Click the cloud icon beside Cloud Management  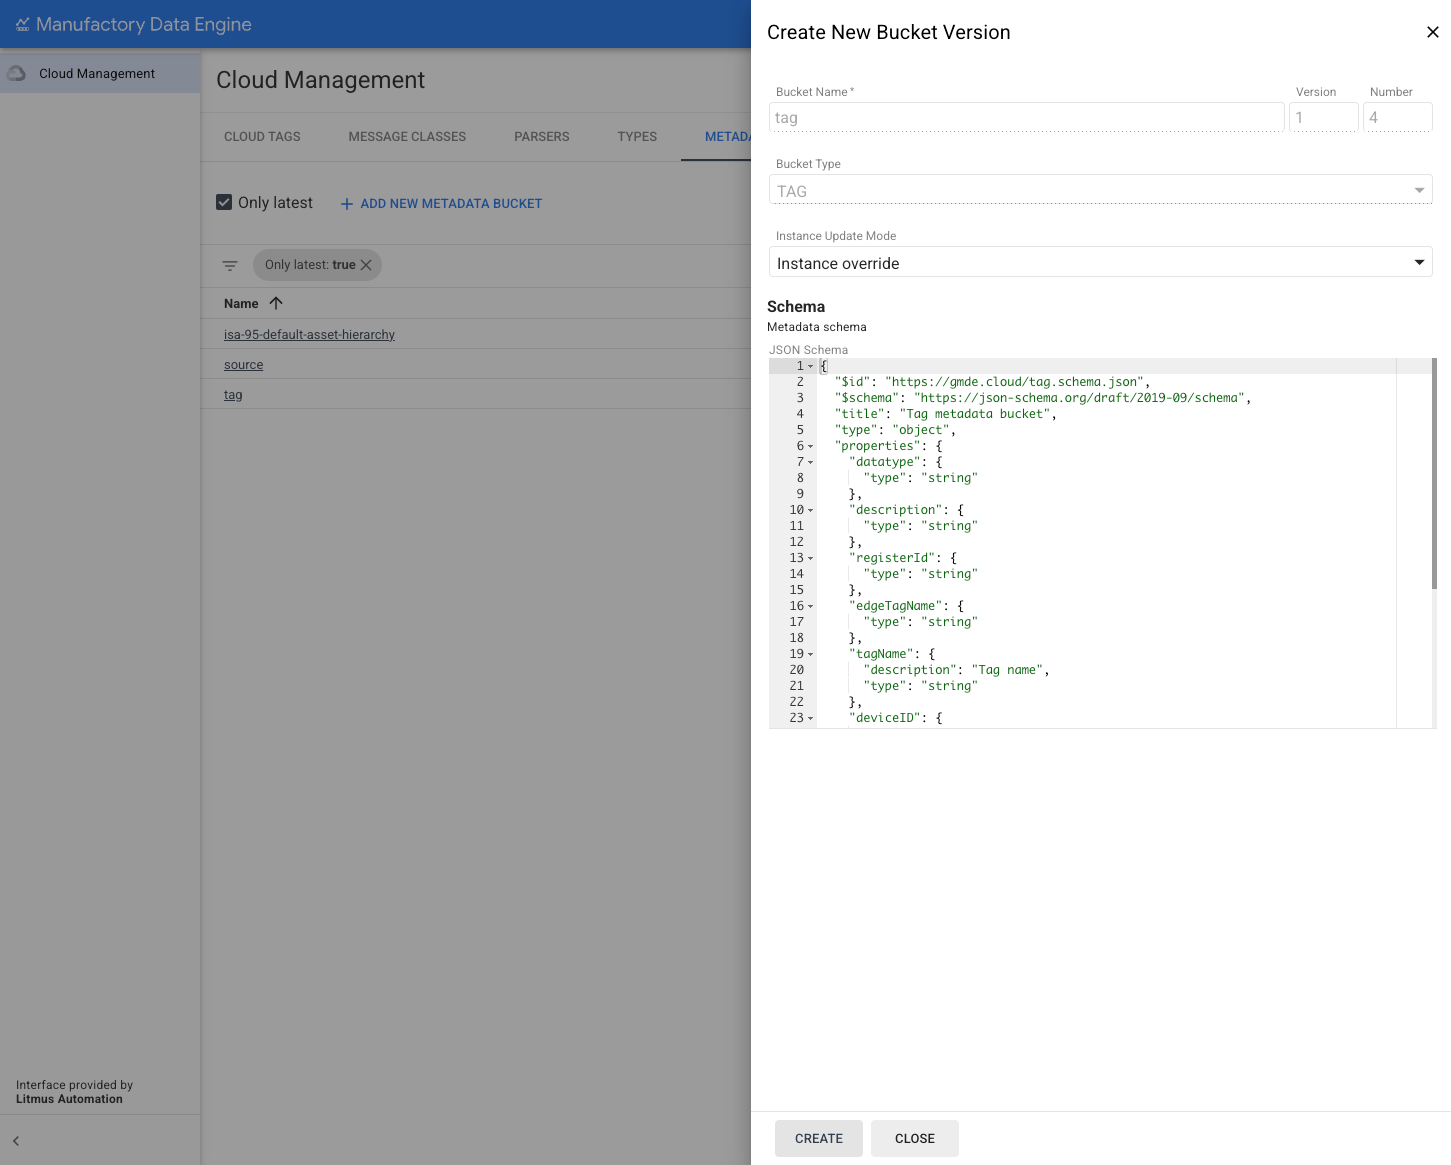pyautogui.click(x=17, y=74)
